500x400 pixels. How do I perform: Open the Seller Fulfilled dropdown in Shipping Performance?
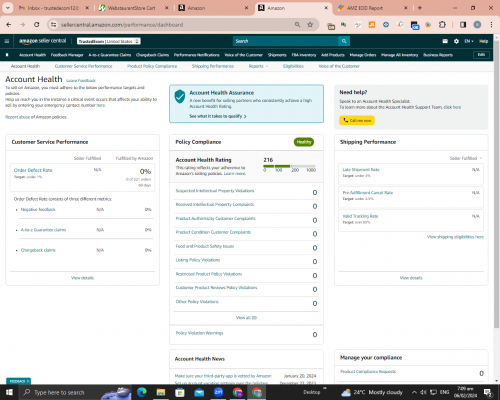[x=466, y=158]
